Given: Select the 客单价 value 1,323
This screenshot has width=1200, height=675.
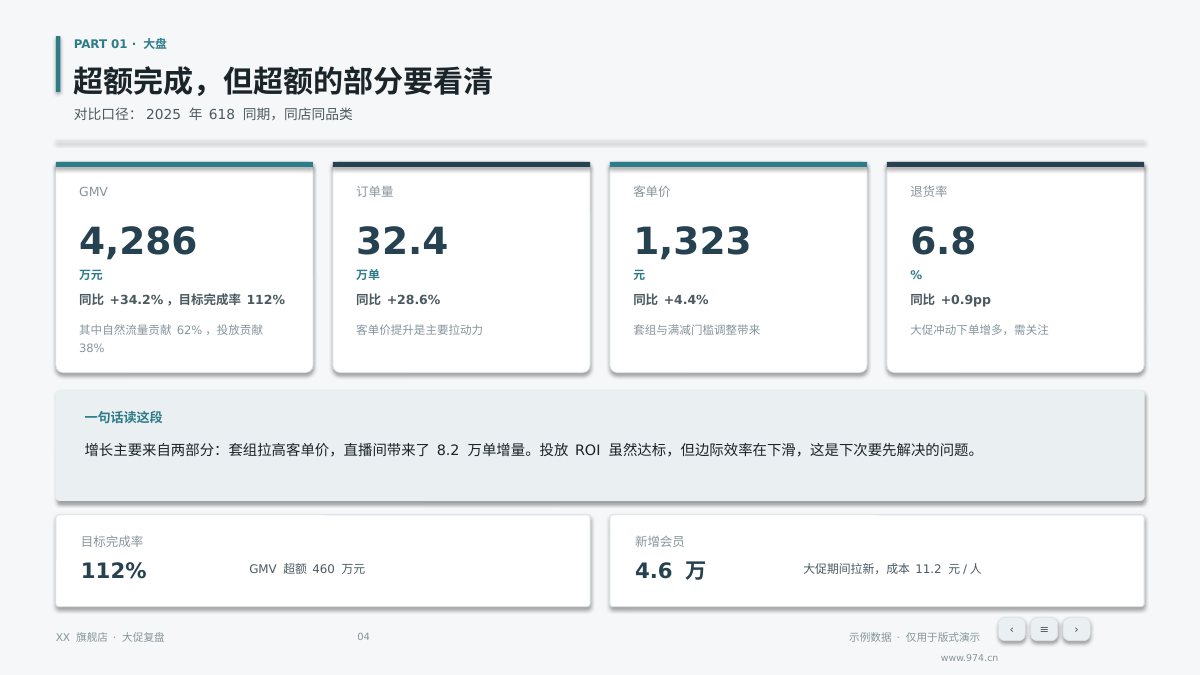Looking at the screenshot, I should click(692, 242).
